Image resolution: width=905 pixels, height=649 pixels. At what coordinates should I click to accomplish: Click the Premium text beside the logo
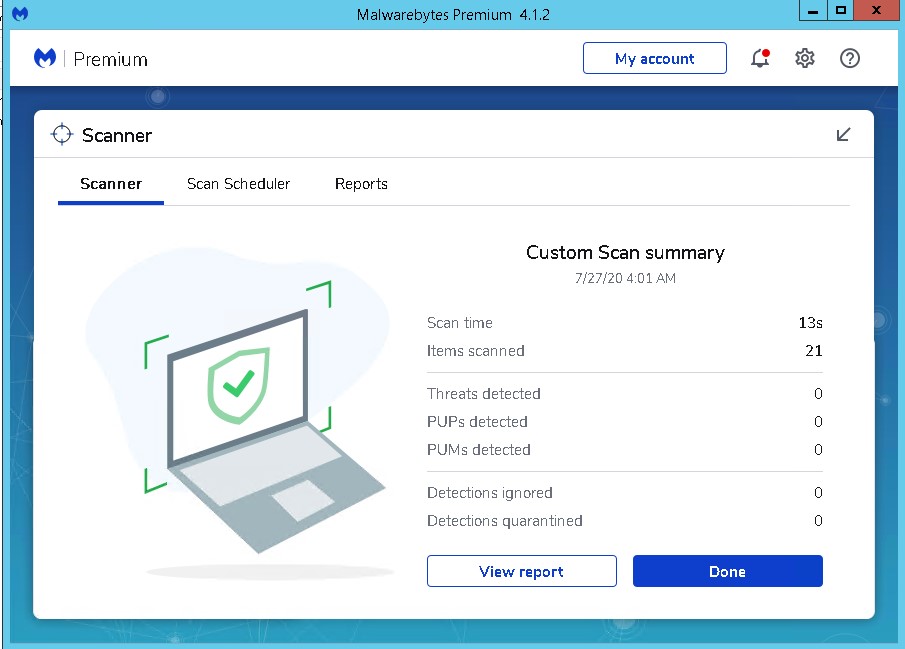point(110,59)
